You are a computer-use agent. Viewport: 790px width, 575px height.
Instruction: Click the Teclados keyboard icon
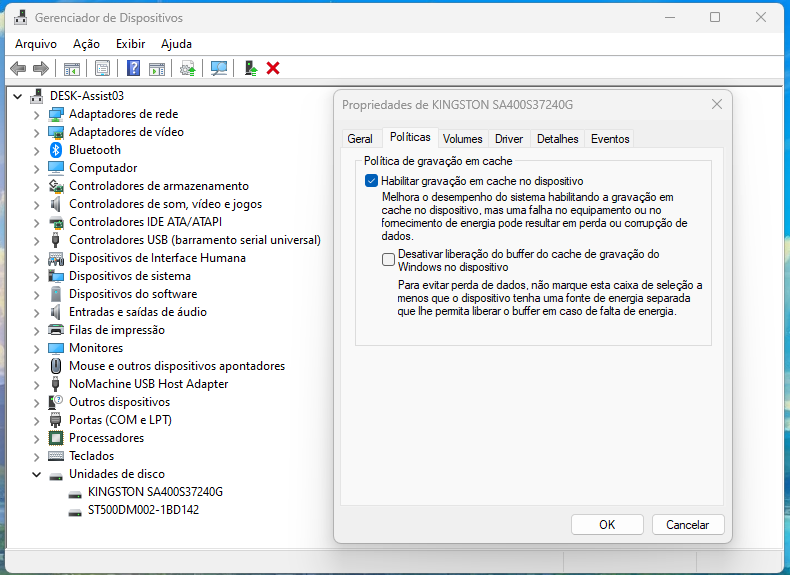(x=56, y=456)
